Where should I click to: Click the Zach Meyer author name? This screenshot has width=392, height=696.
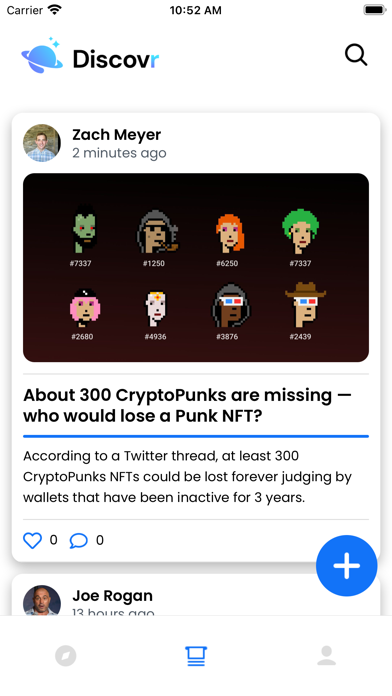tap(117, 134)
